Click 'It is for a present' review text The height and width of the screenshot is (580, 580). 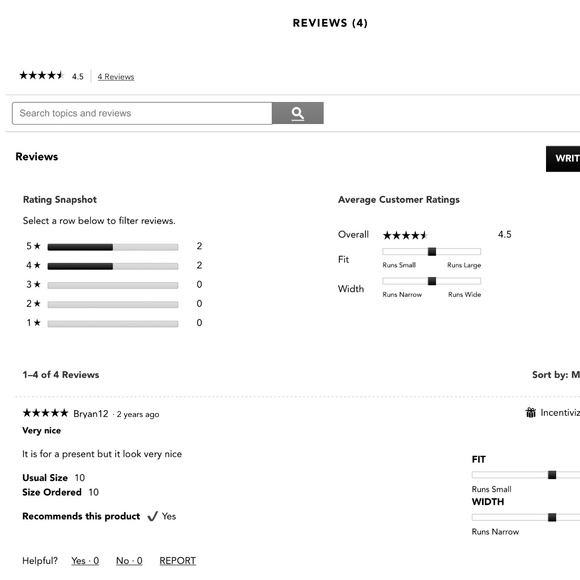coord(102,454)
